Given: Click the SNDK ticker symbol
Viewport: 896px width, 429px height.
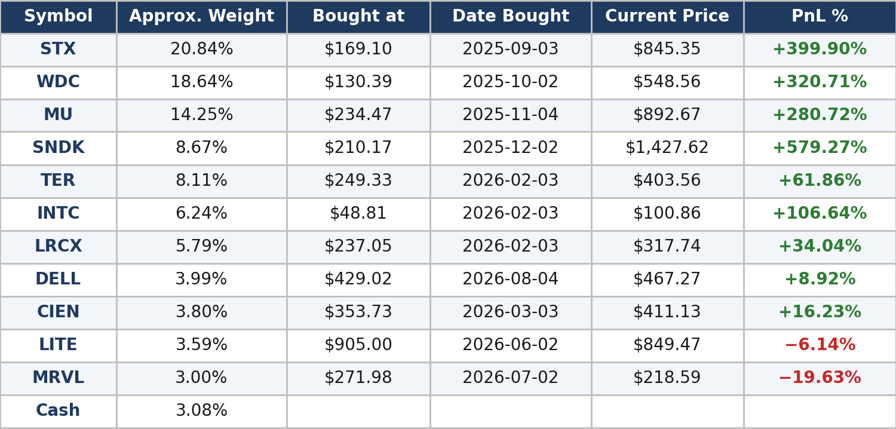Looking at the screenshot, I should (58, 148).
